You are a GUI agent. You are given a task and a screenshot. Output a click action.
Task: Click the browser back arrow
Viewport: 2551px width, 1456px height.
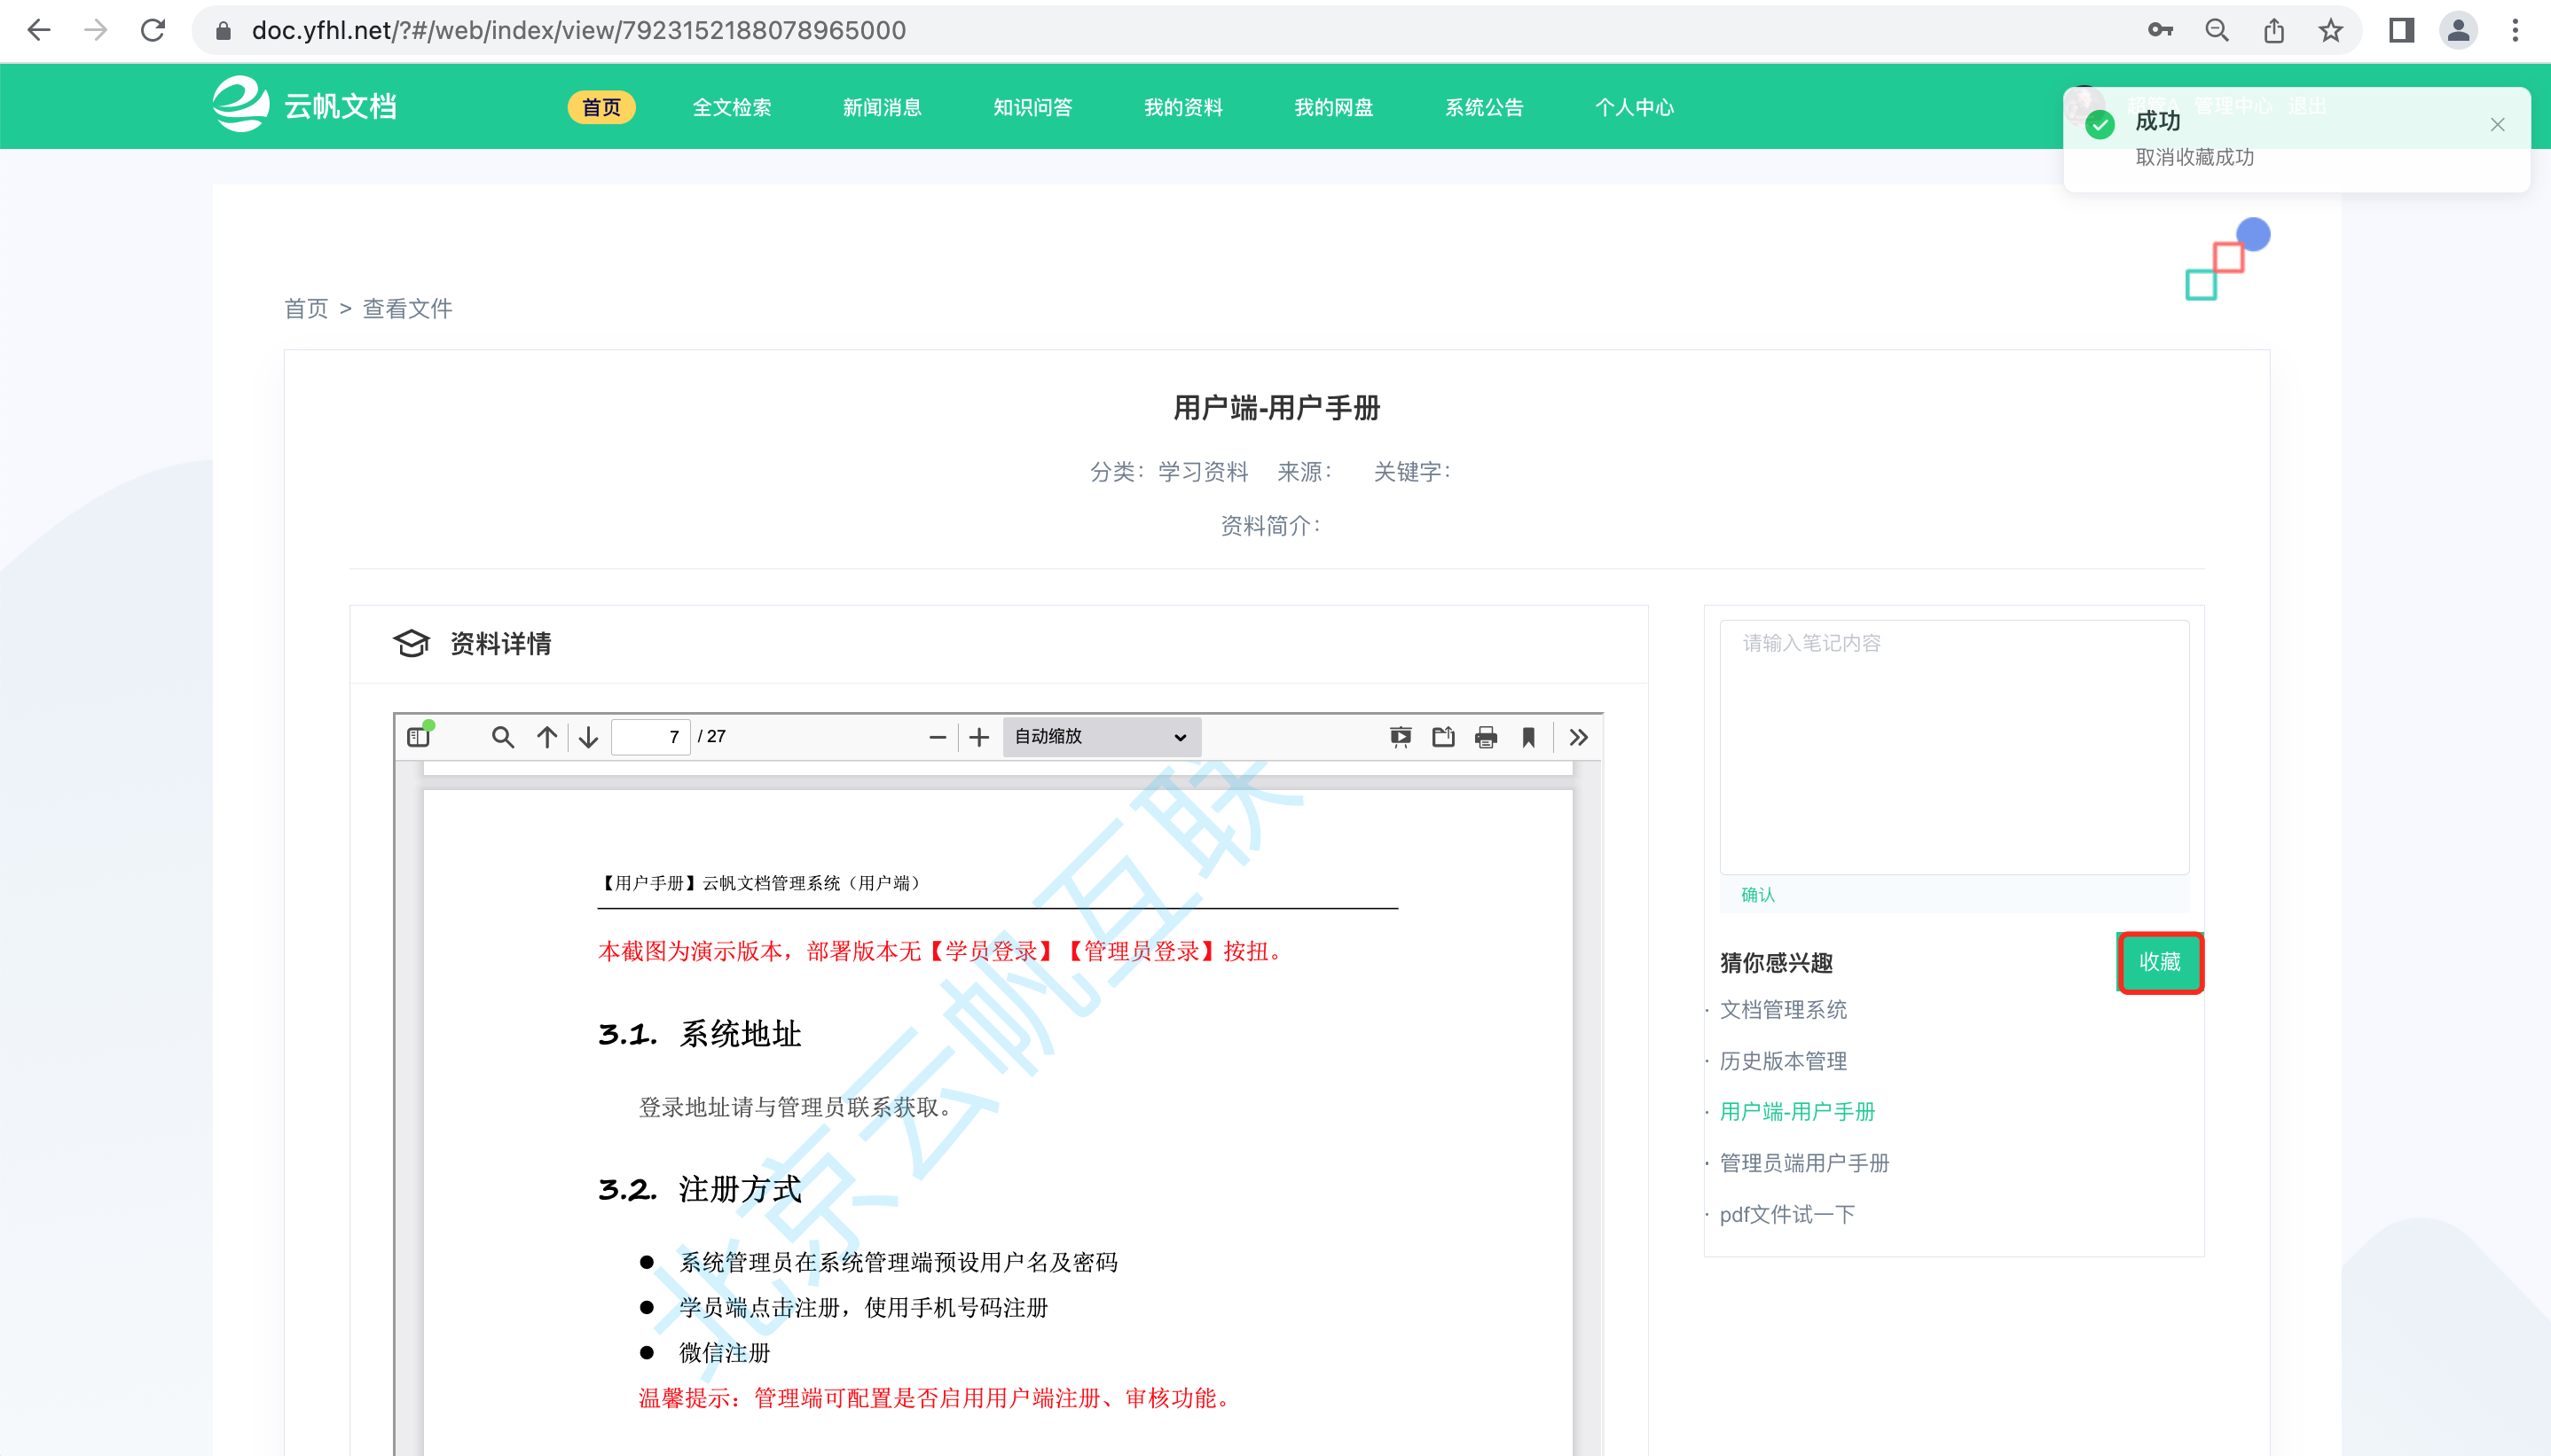pos(39,30)
